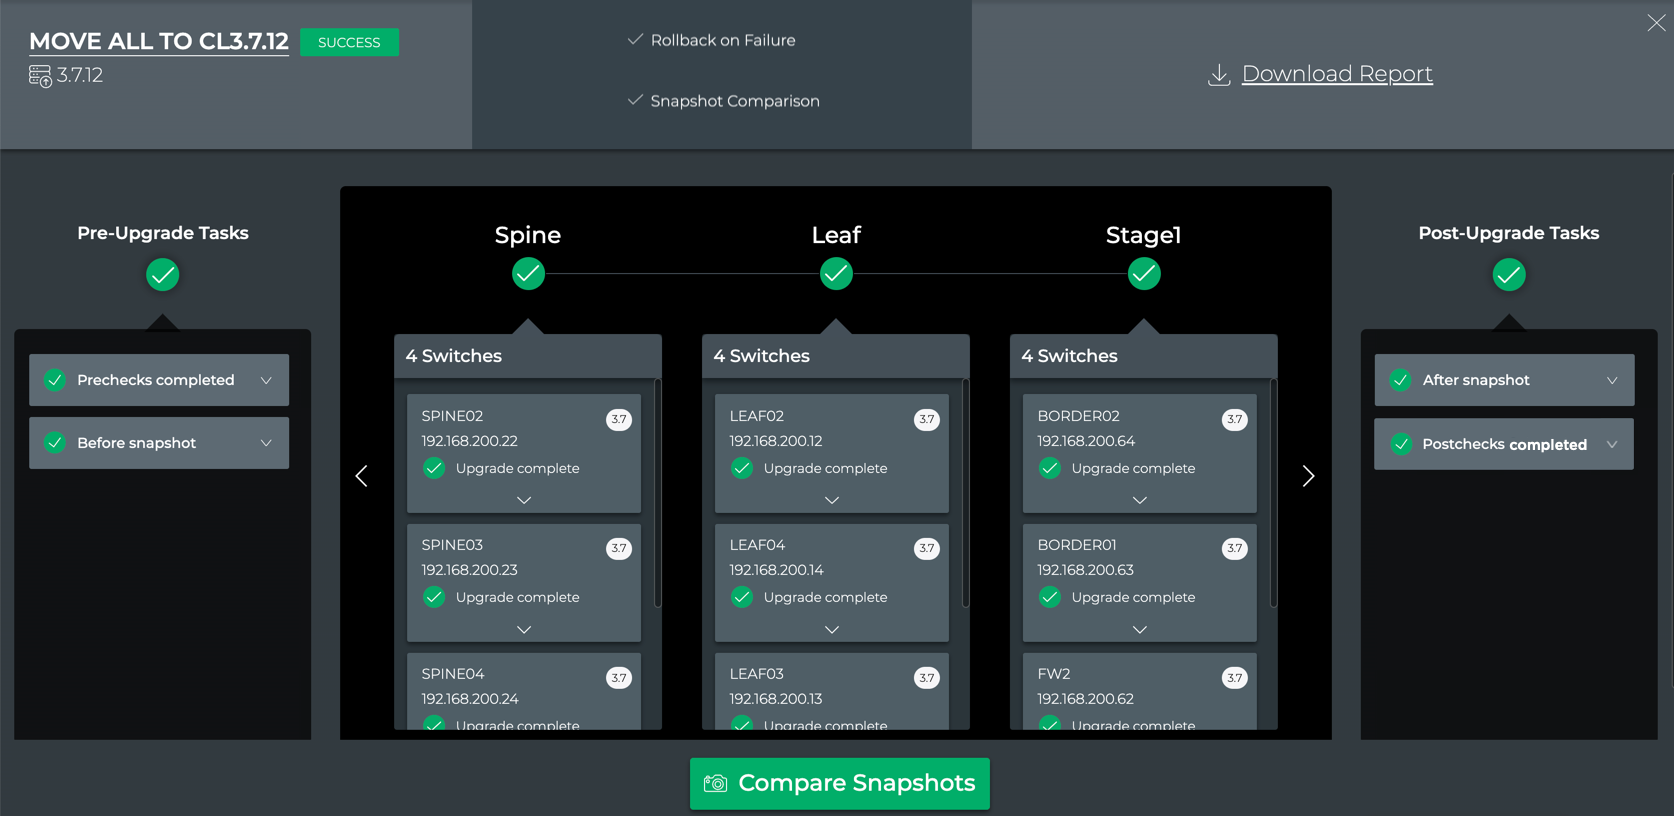Expand LEAF02 switch details chevron
Screen dimensions: 1674x816
pyautogui.click(x=831, y=500)
